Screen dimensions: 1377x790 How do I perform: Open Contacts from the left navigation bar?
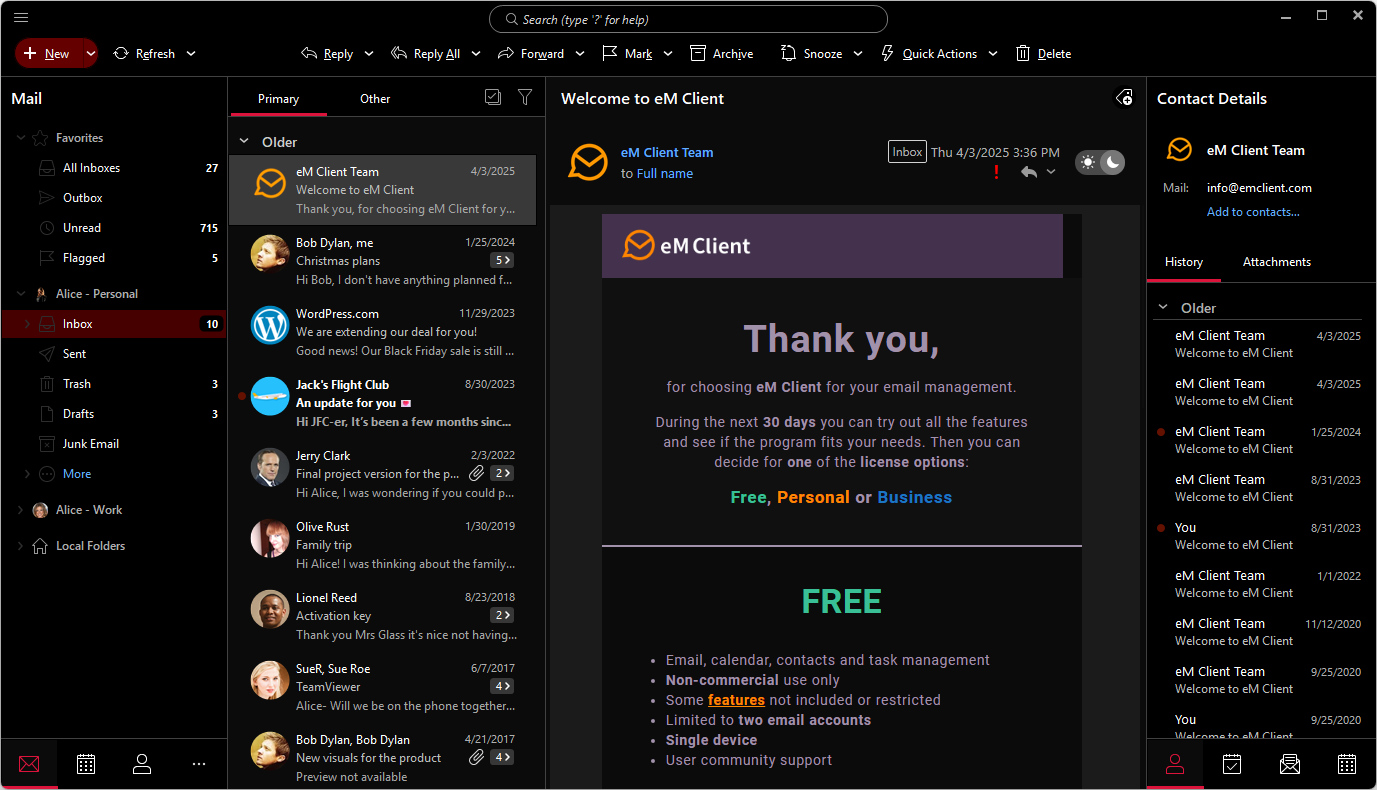click(x=142, y=764)
